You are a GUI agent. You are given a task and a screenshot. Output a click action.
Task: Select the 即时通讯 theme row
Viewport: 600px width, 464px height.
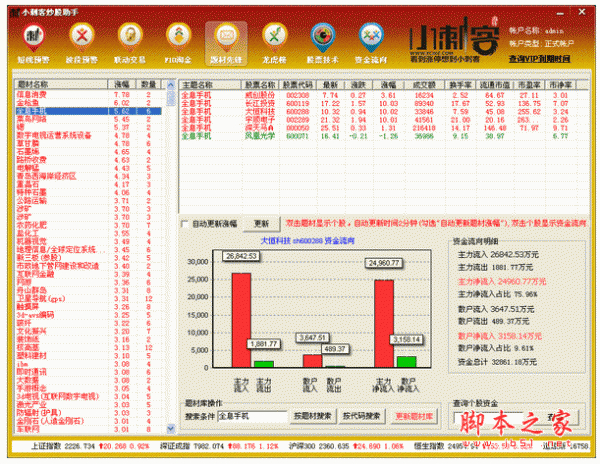click(88, 372)
